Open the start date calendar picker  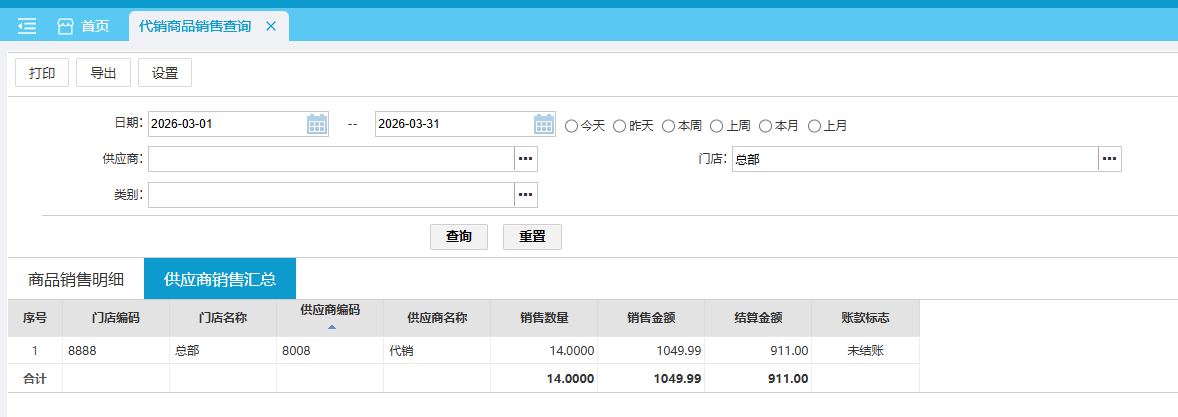(316, 125)
